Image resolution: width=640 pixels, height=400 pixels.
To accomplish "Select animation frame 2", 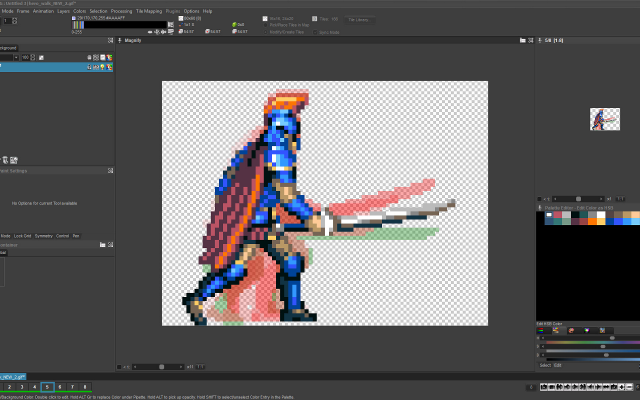I will (x=9, y=387).
